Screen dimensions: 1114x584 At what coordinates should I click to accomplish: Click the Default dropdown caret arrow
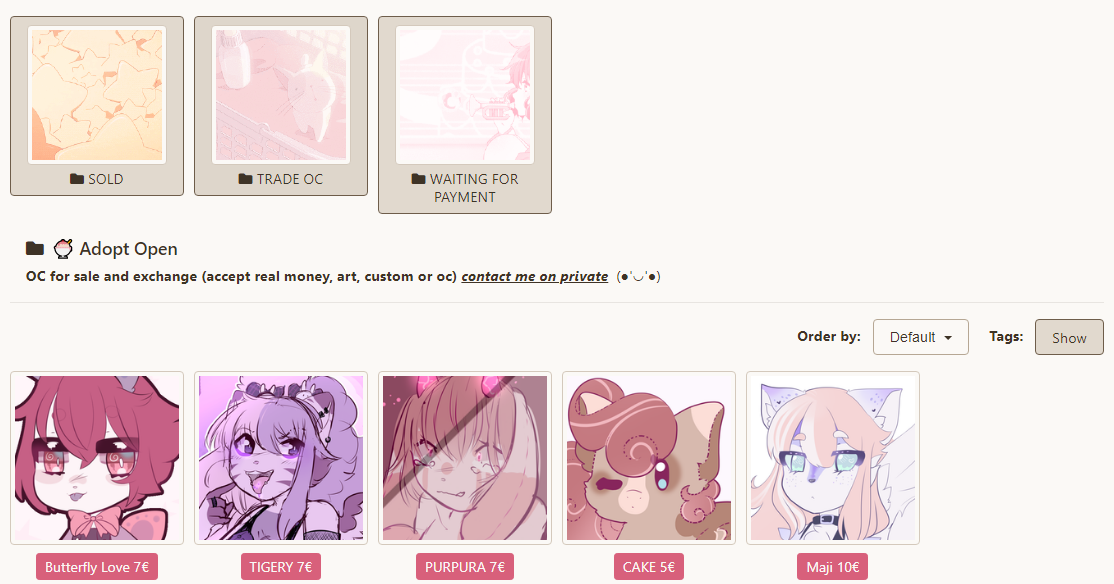948,338
